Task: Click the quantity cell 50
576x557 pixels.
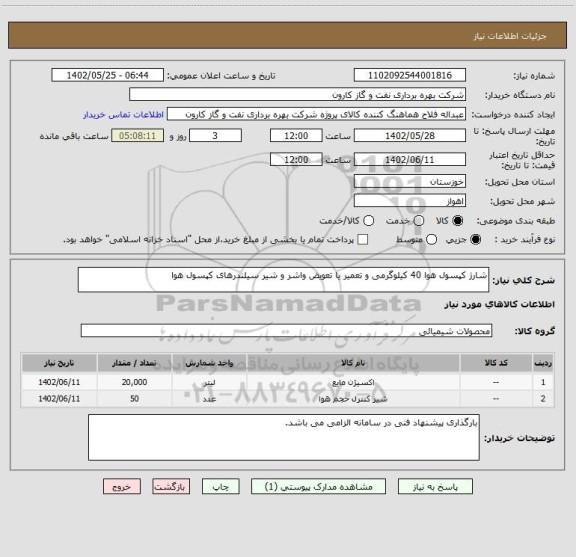Action: [x=134, y=399]
